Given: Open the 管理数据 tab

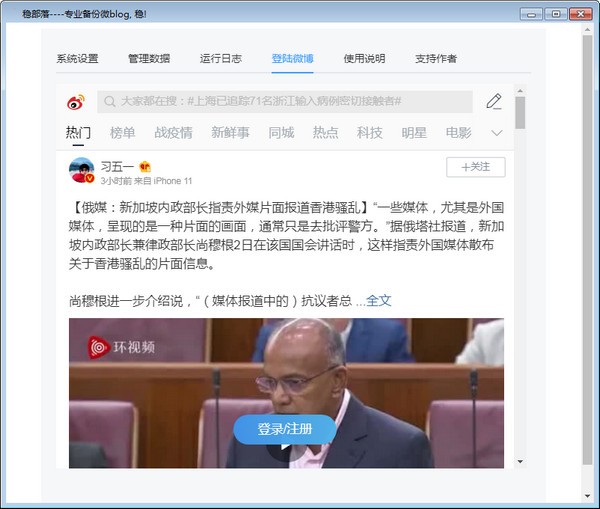Looking at the screenshot, I should [149, 58].
